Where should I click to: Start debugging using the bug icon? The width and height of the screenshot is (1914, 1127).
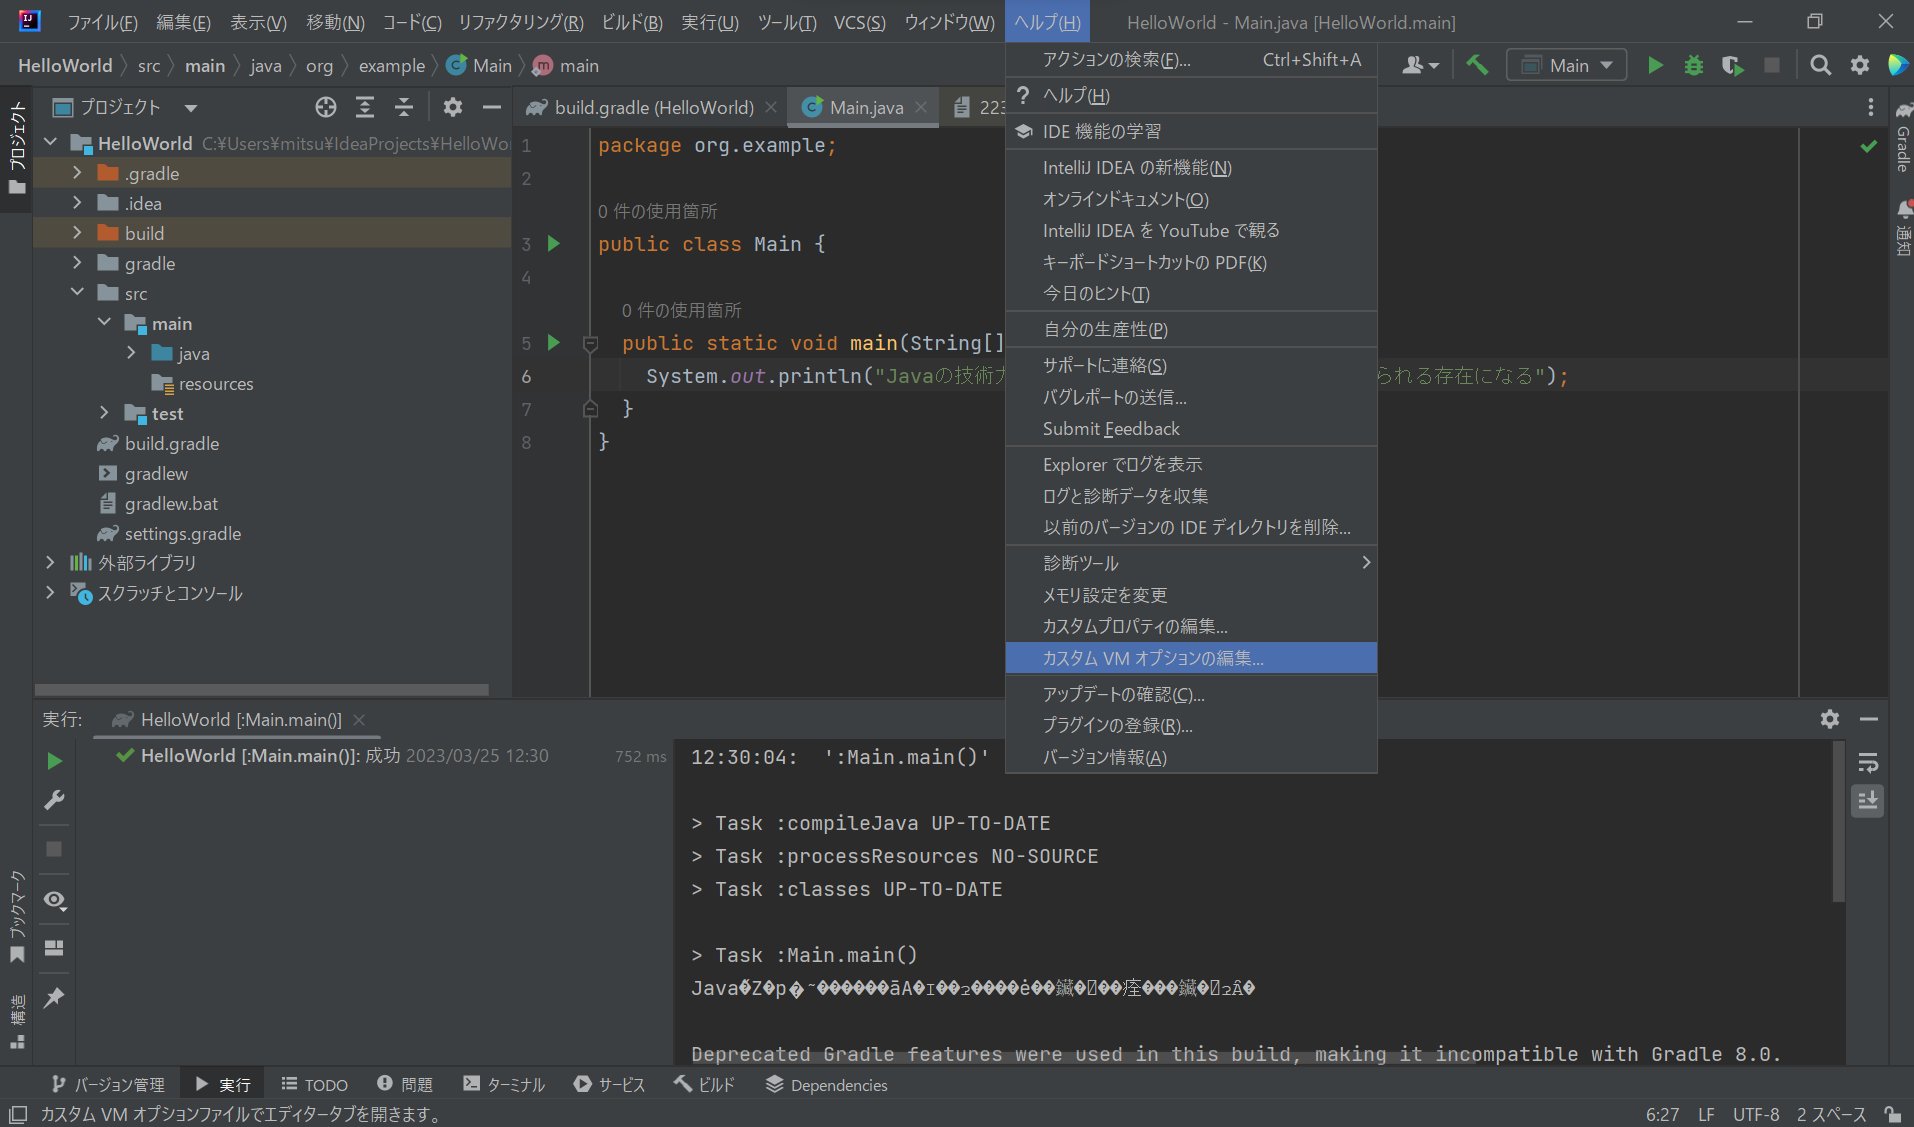point(1694,64)
